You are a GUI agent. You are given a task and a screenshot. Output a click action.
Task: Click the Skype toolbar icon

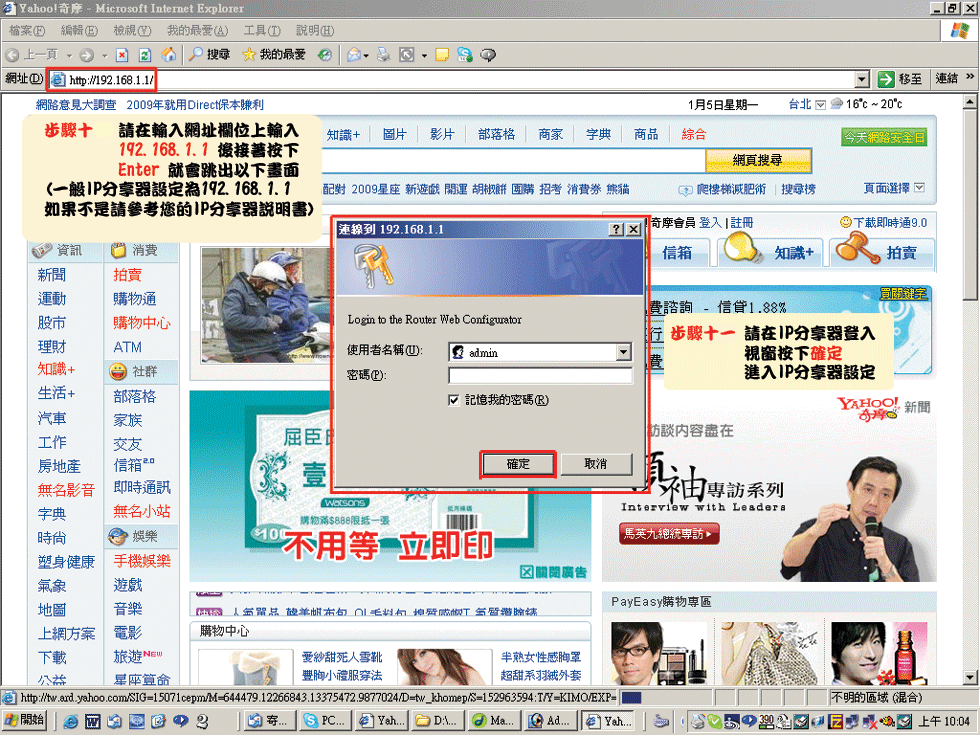tap(465, 55)
